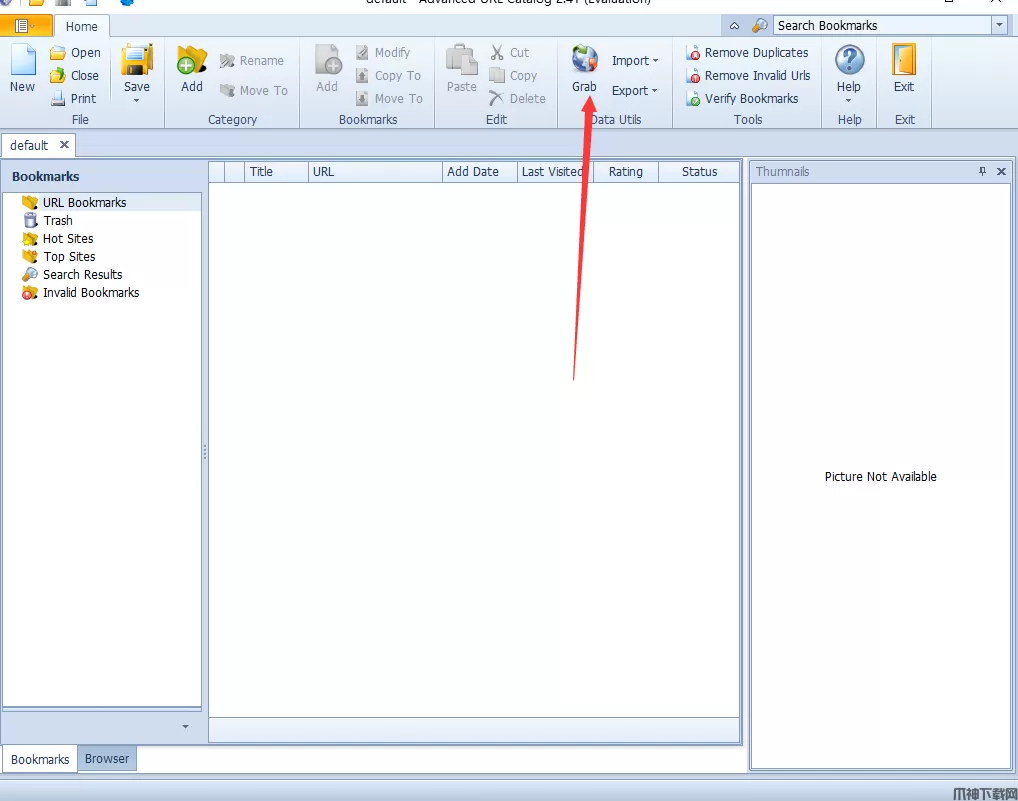Viewport: 1018px width, 801px height.
Task: Sort by Title column header
Action: [276, 172]
